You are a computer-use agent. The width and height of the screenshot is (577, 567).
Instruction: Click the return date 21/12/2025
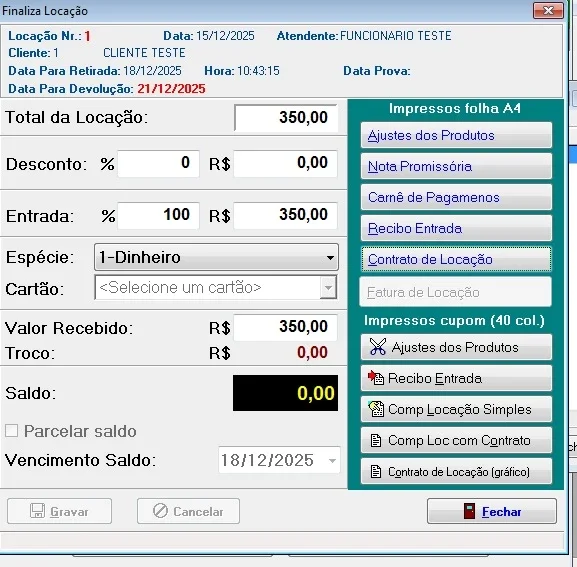point(171,89)
